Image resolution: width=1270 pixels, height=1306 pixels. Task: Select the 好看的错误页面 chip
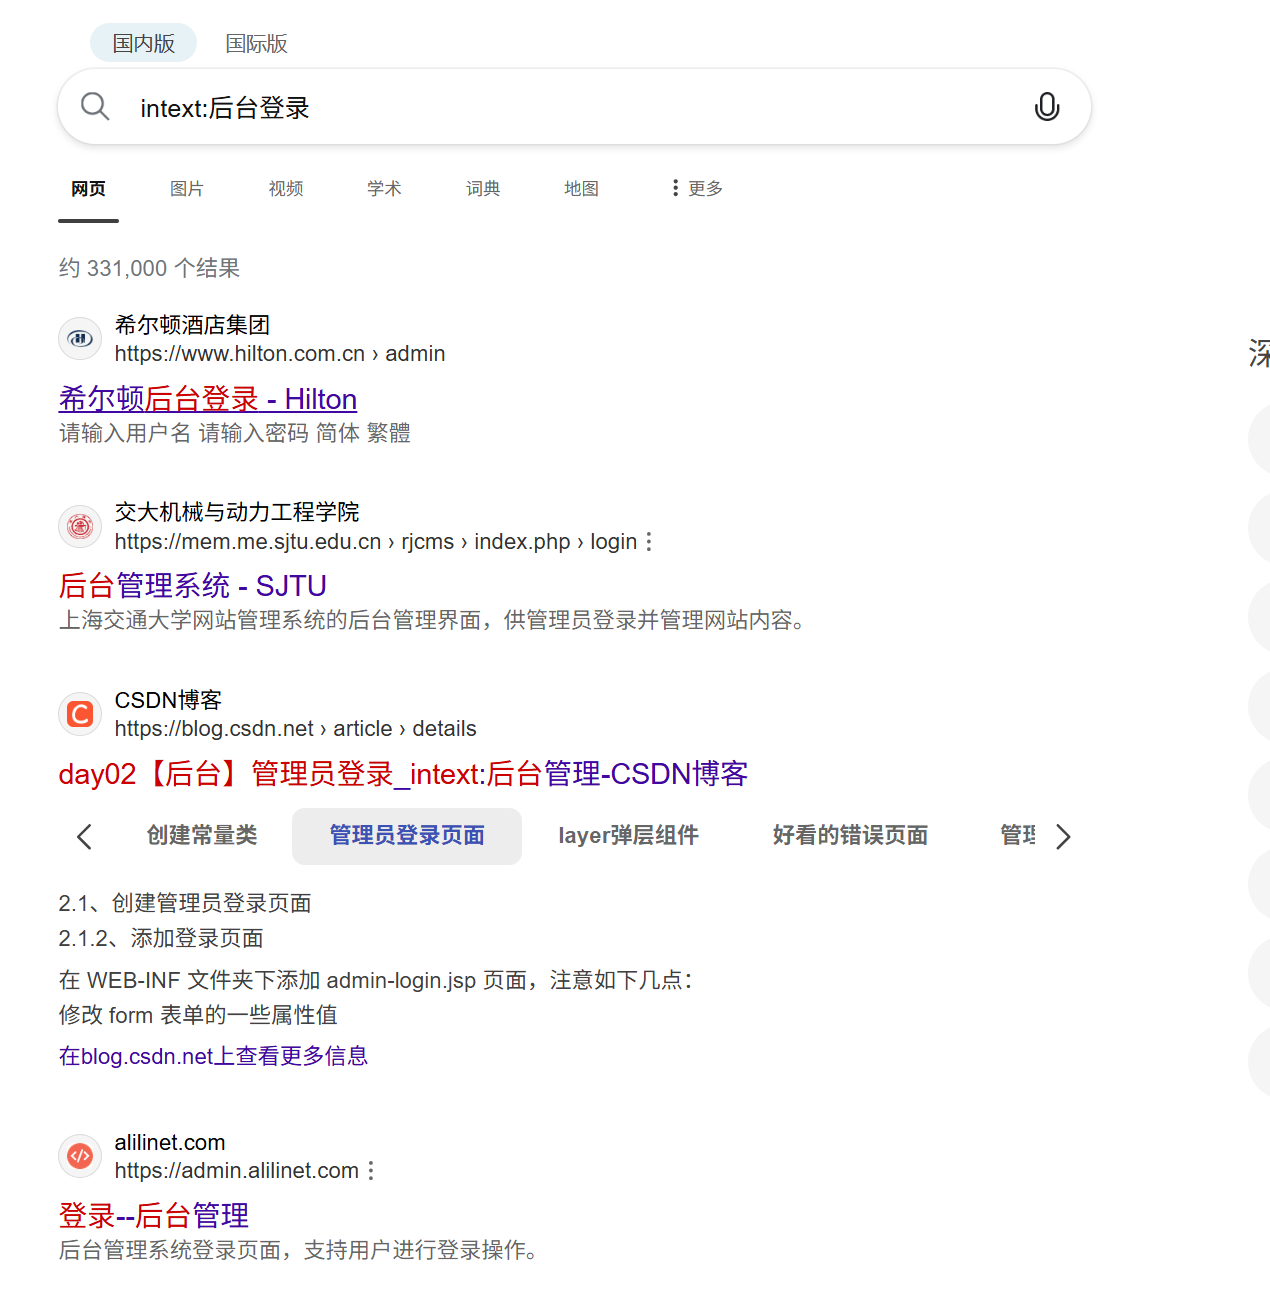(x=850, y=836)
